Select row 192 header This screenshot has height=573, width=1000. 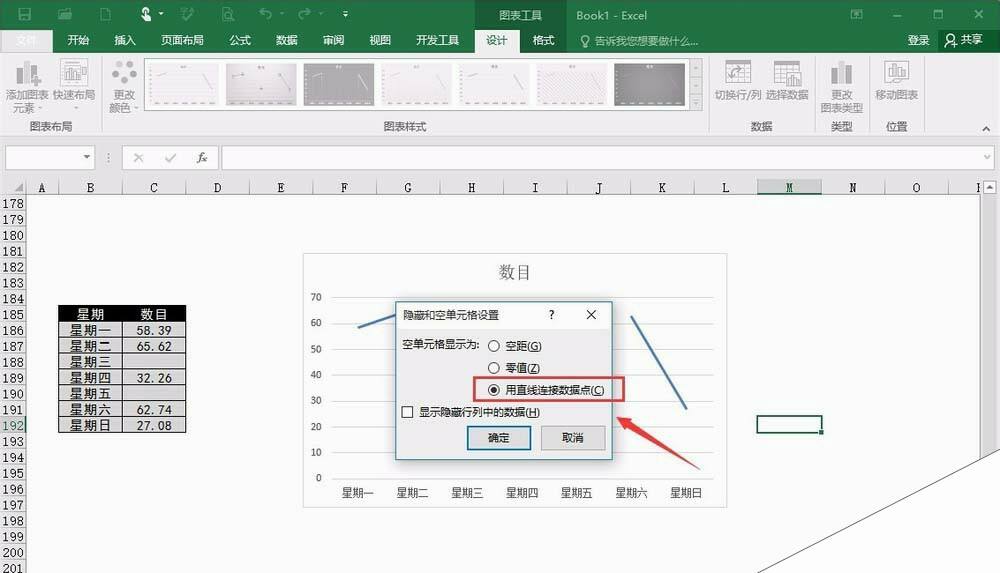click(13, 426)
